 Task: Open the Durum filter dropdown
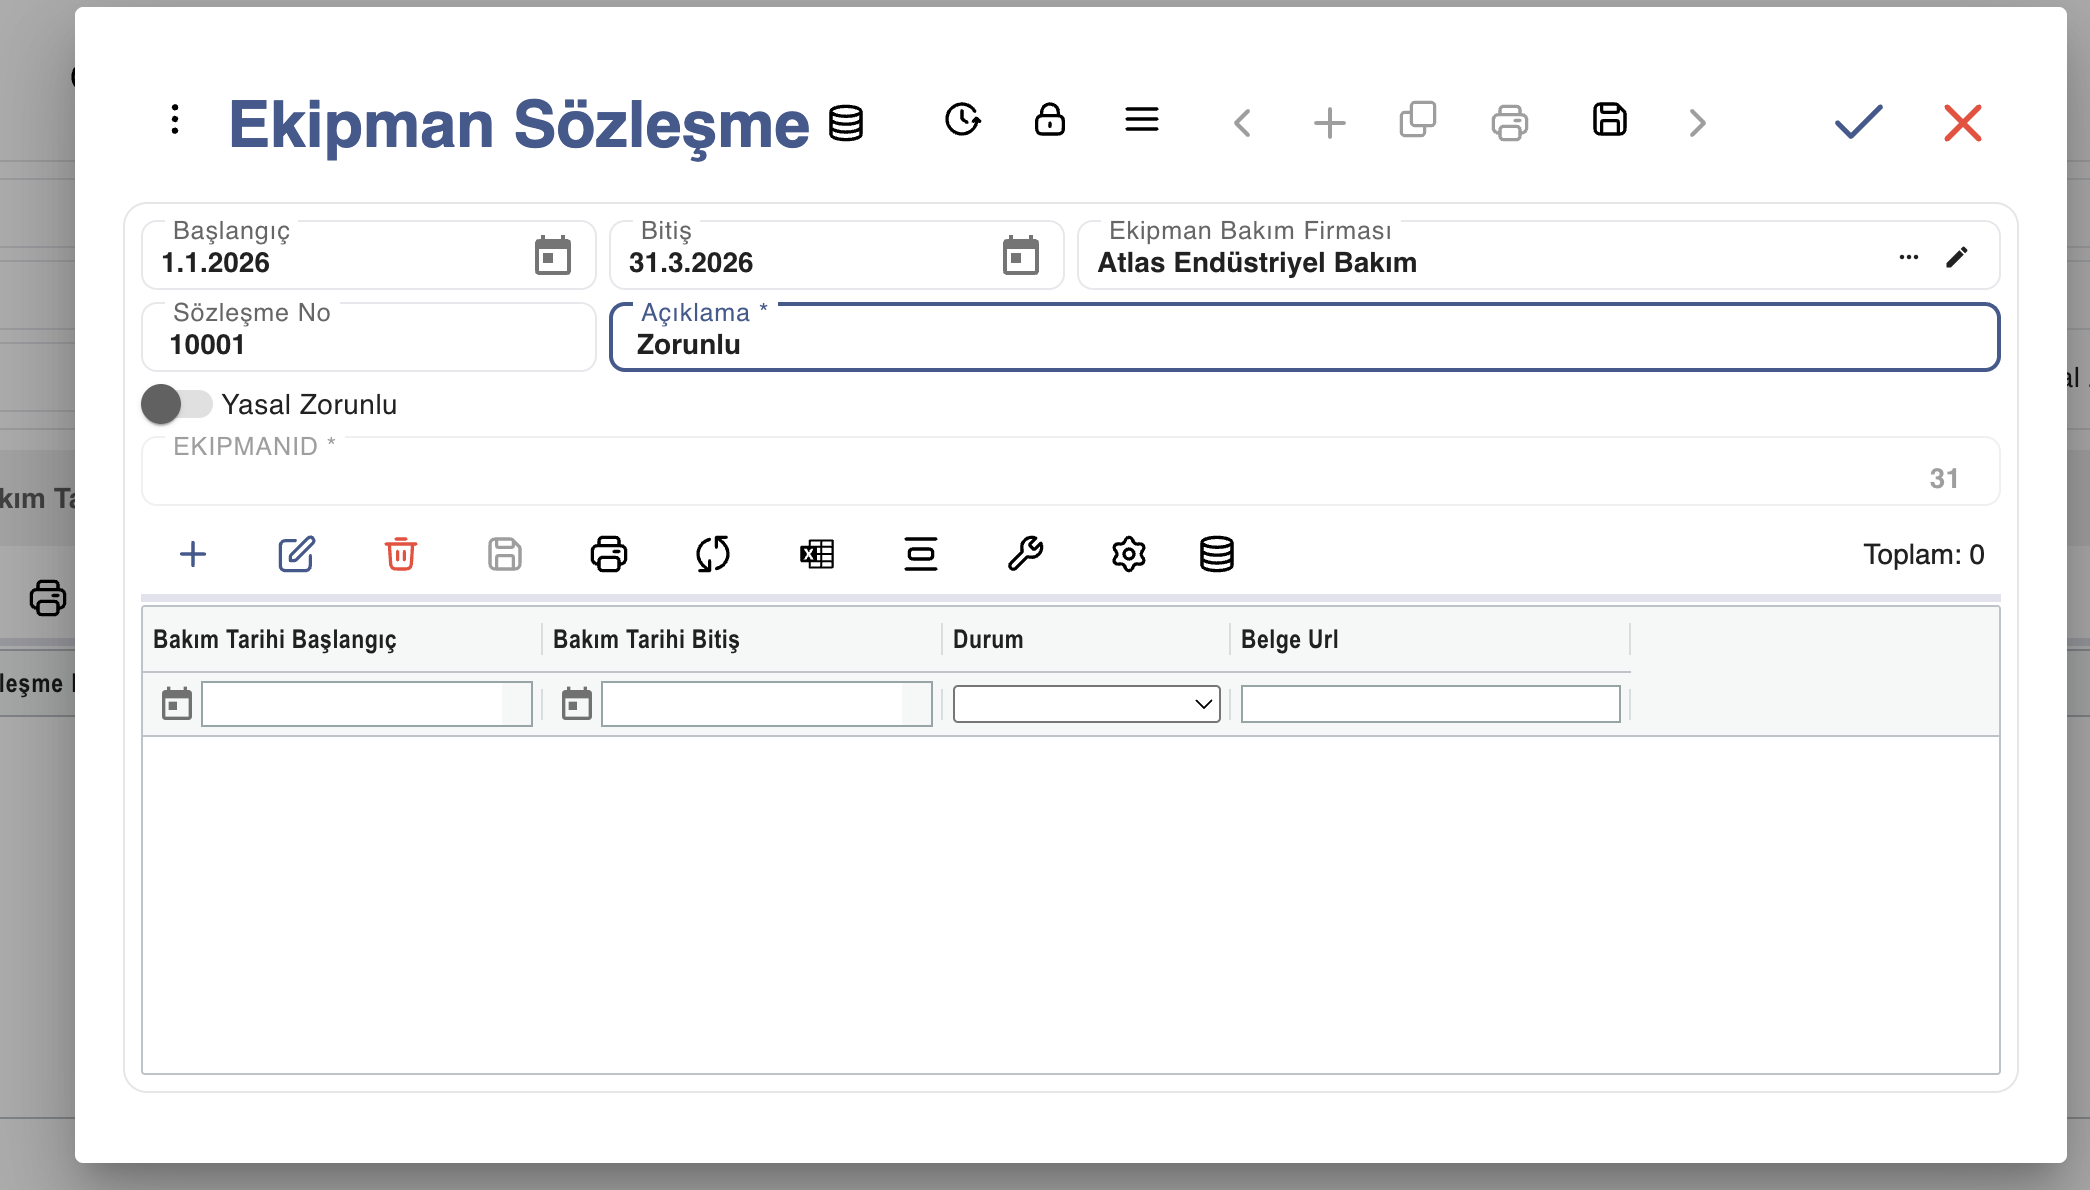(x=1086, y=704)
